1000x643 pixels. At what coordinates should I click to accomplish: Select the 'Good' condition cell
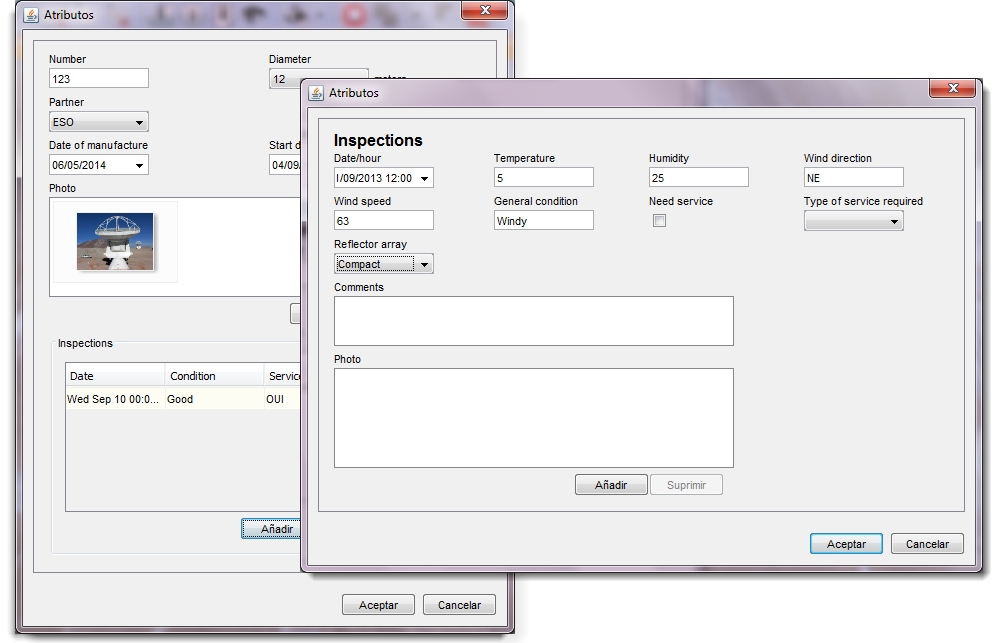pos(215,399)
